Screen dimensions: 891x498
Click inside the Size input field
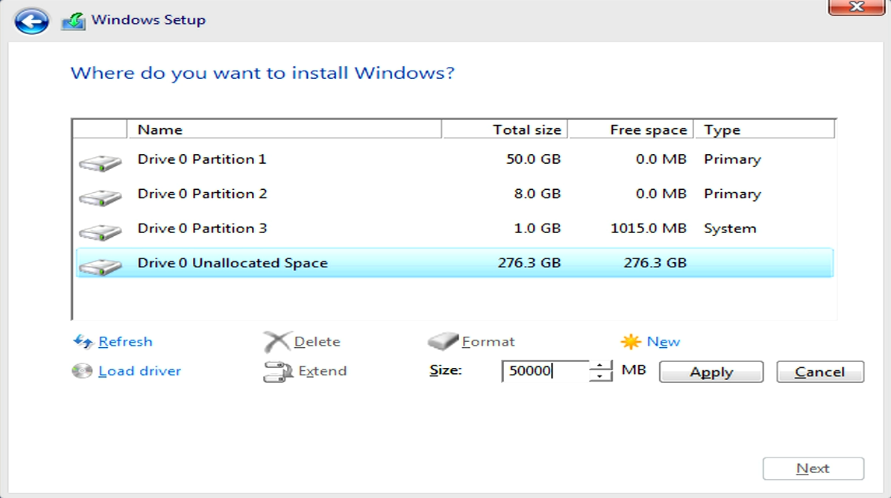point(545,371)
